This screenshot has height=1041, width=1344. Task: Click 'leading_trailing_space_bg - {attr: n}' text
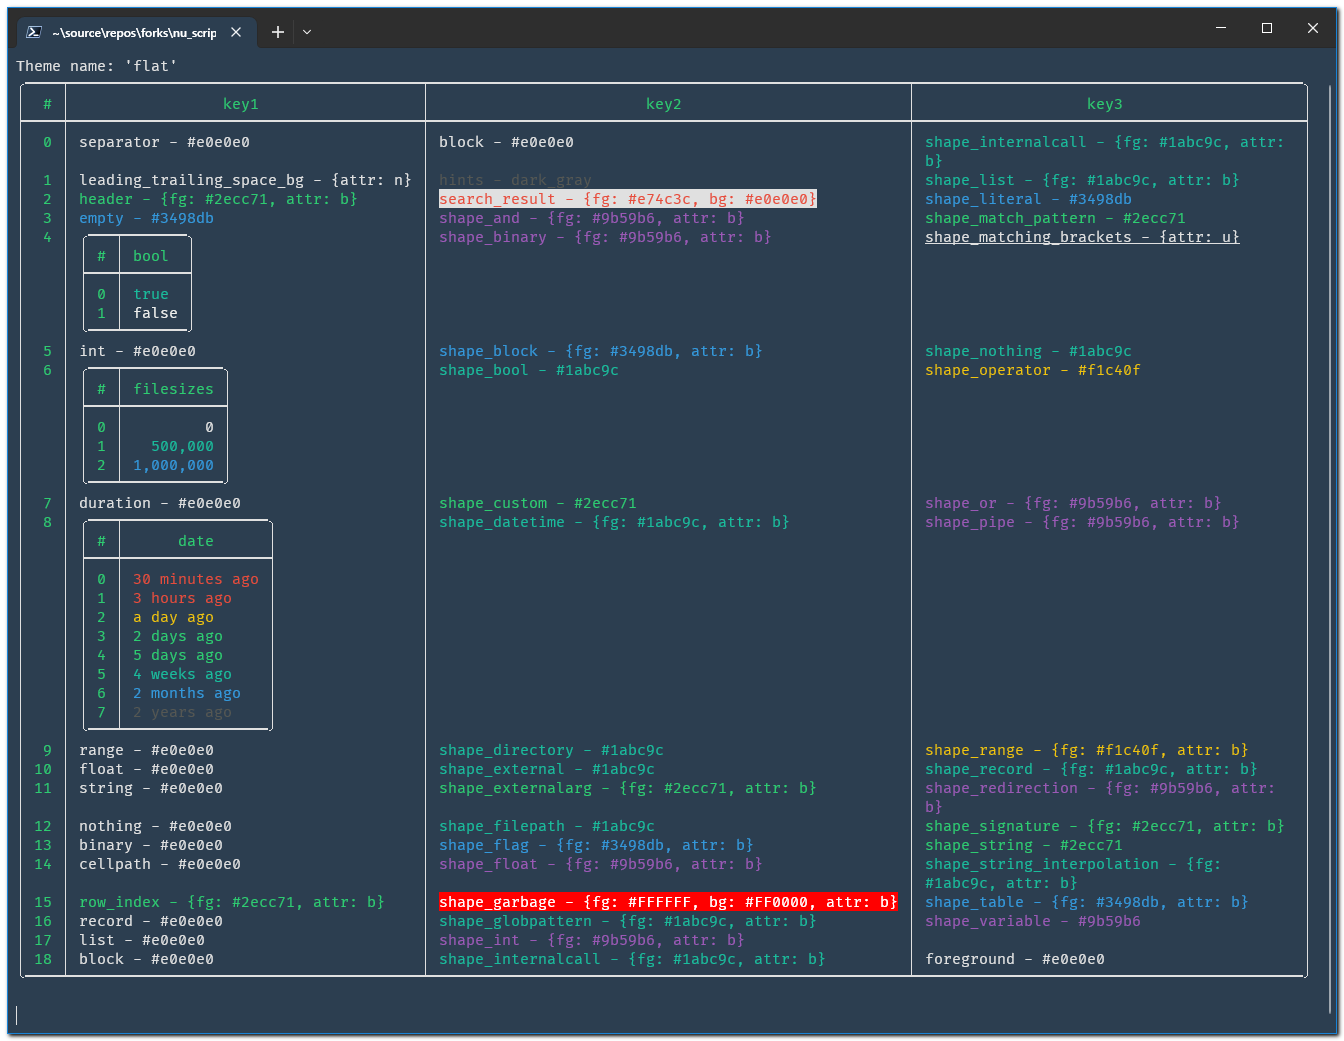[x=245, y=180]
